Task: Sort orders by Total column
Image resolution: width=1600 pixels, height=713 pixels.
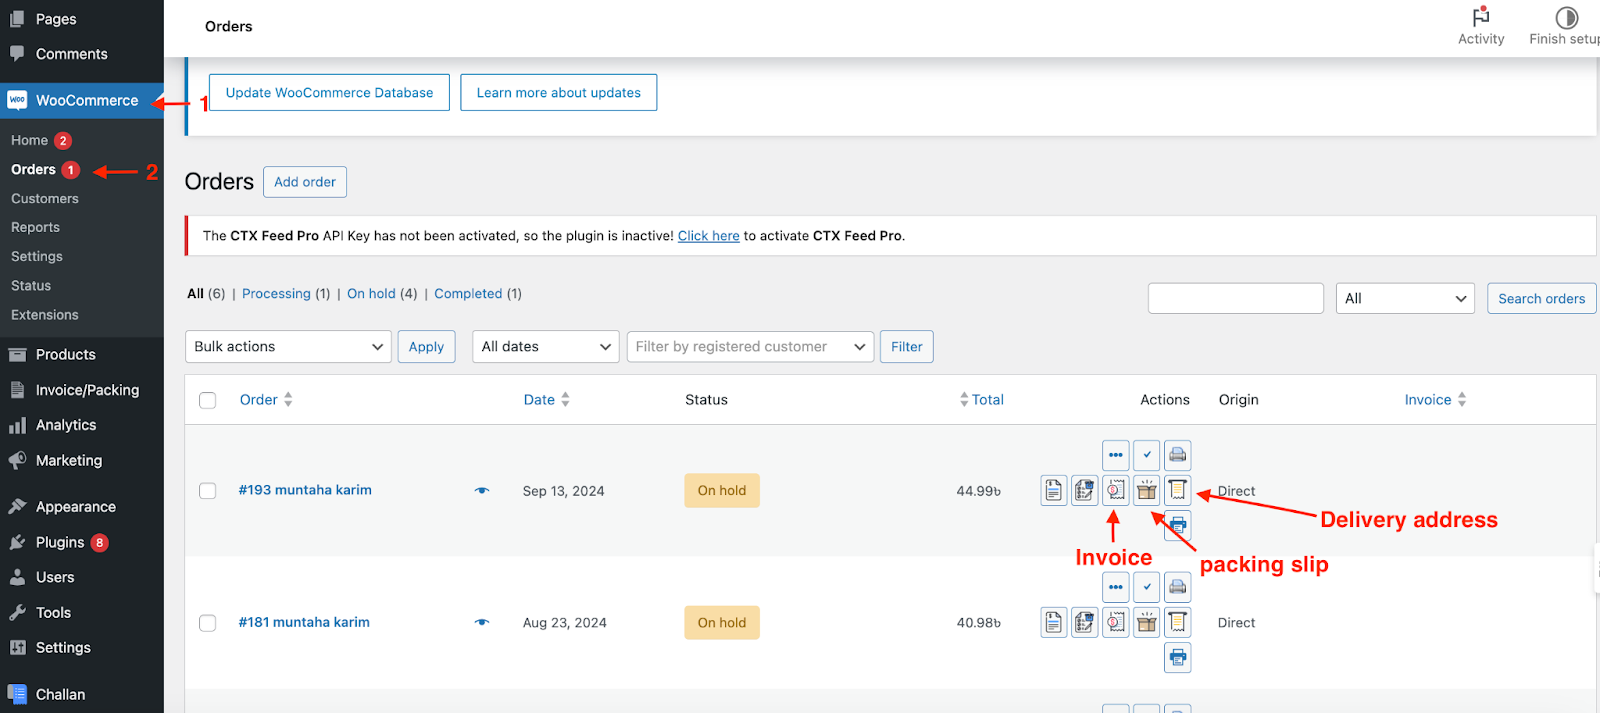Action: [981, 399]
